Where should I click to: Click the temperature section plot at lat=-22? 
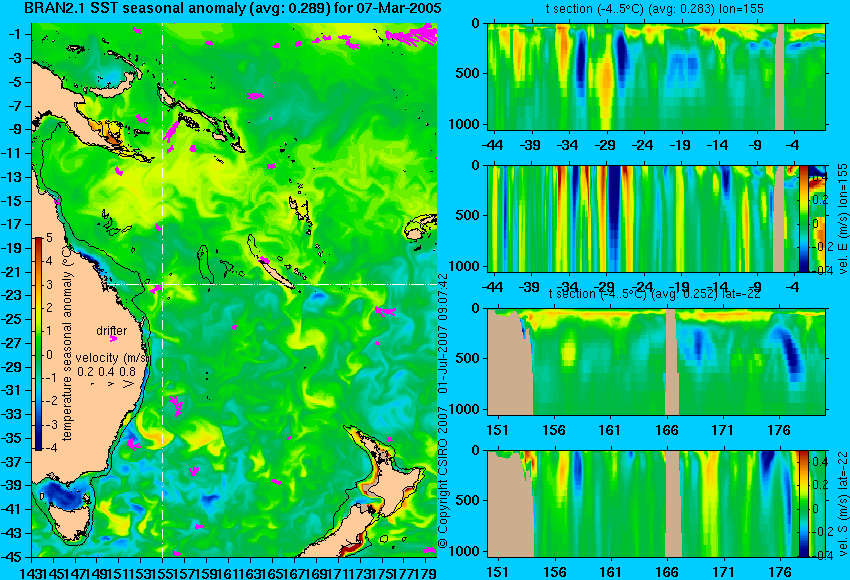(657, 362)
